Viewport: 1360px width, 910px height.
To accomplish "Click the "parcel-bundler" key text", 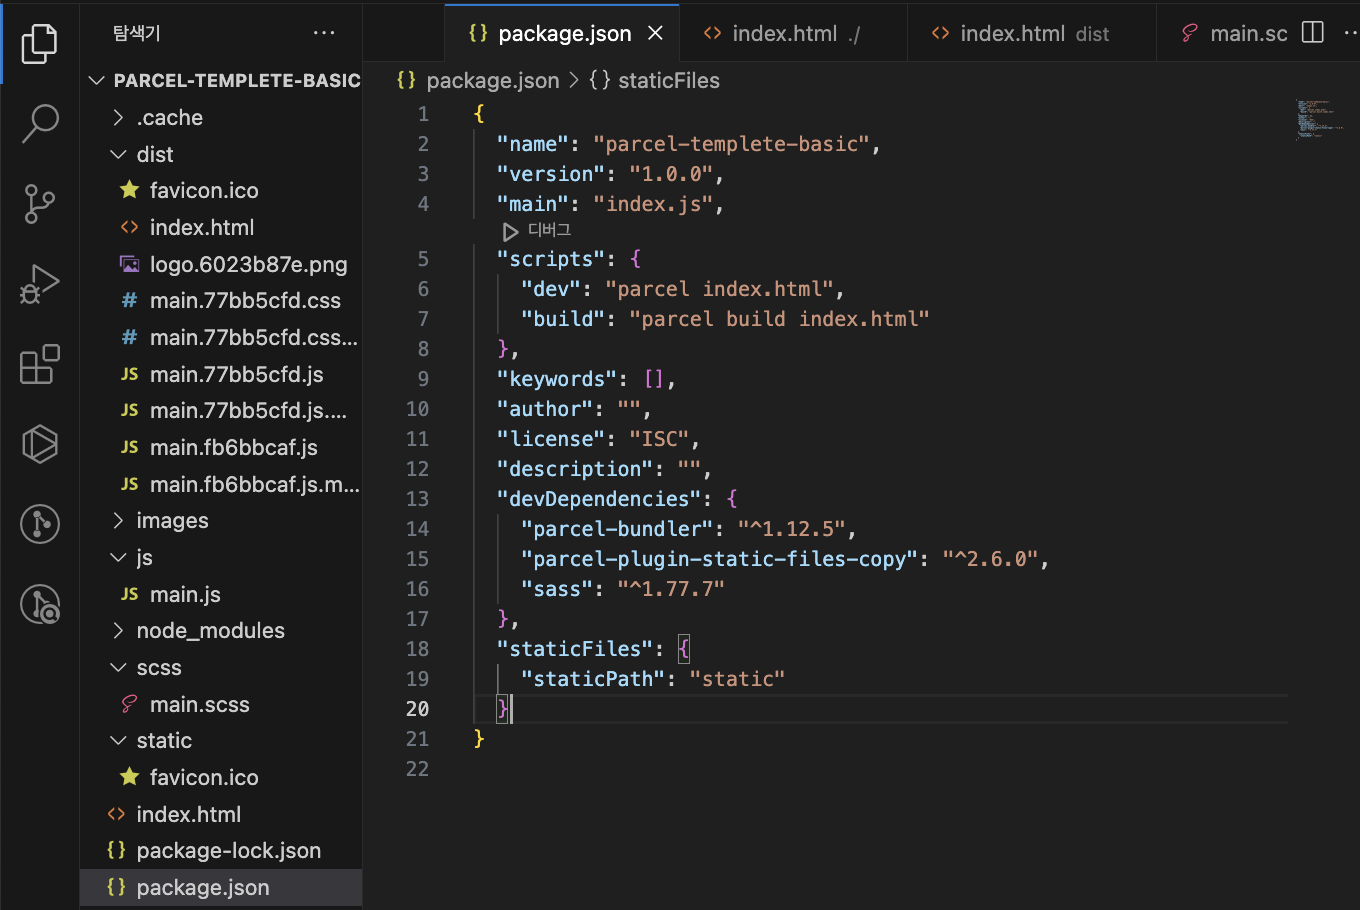I will click(x=617, y=529).
